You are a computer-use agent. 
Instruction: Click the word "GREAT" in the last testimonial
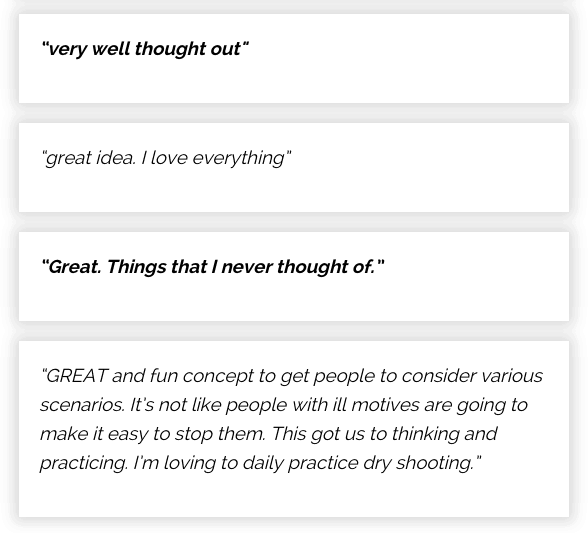77,376
